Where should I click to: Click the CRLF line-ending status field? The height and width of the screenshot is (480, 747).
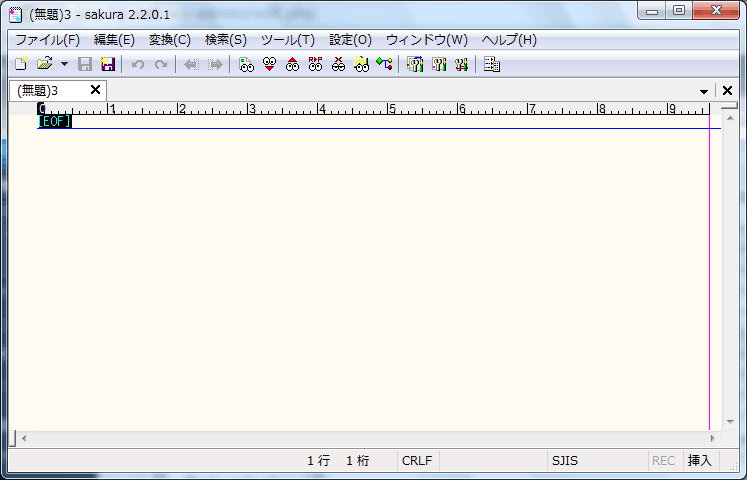pyautogui.click(x=417, y=460)
